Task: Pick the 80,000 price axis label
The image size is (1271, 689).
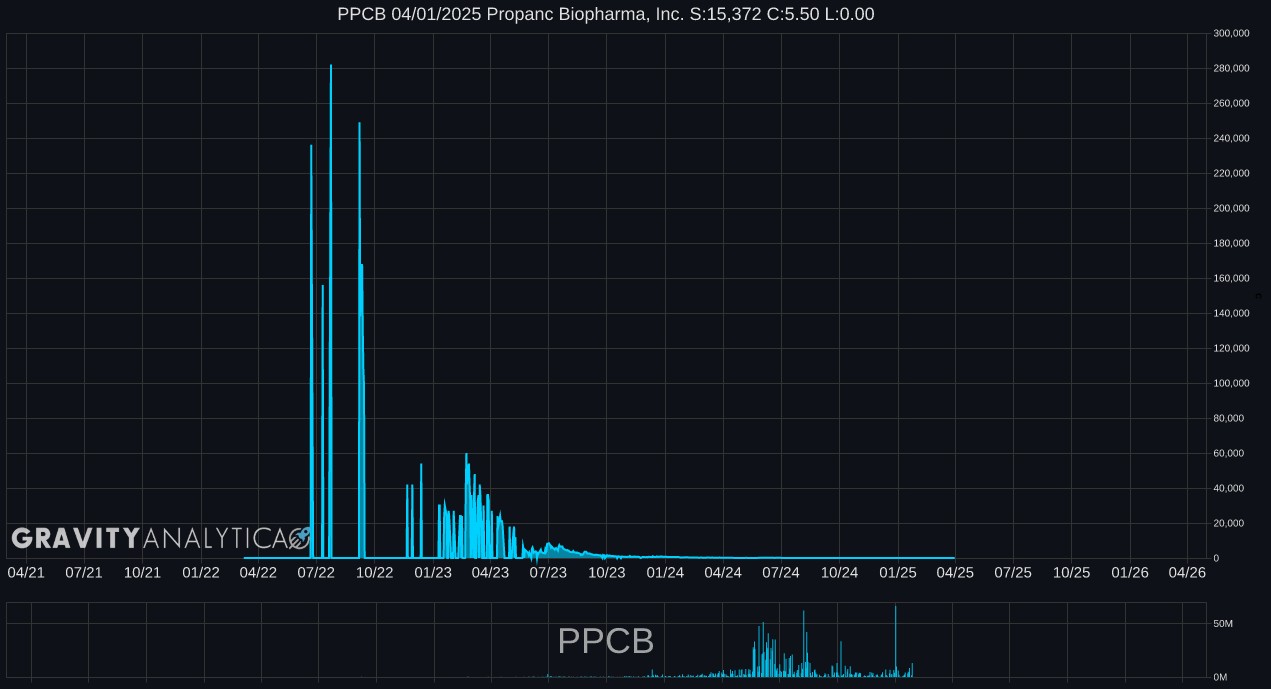Action: (1229, 418)
